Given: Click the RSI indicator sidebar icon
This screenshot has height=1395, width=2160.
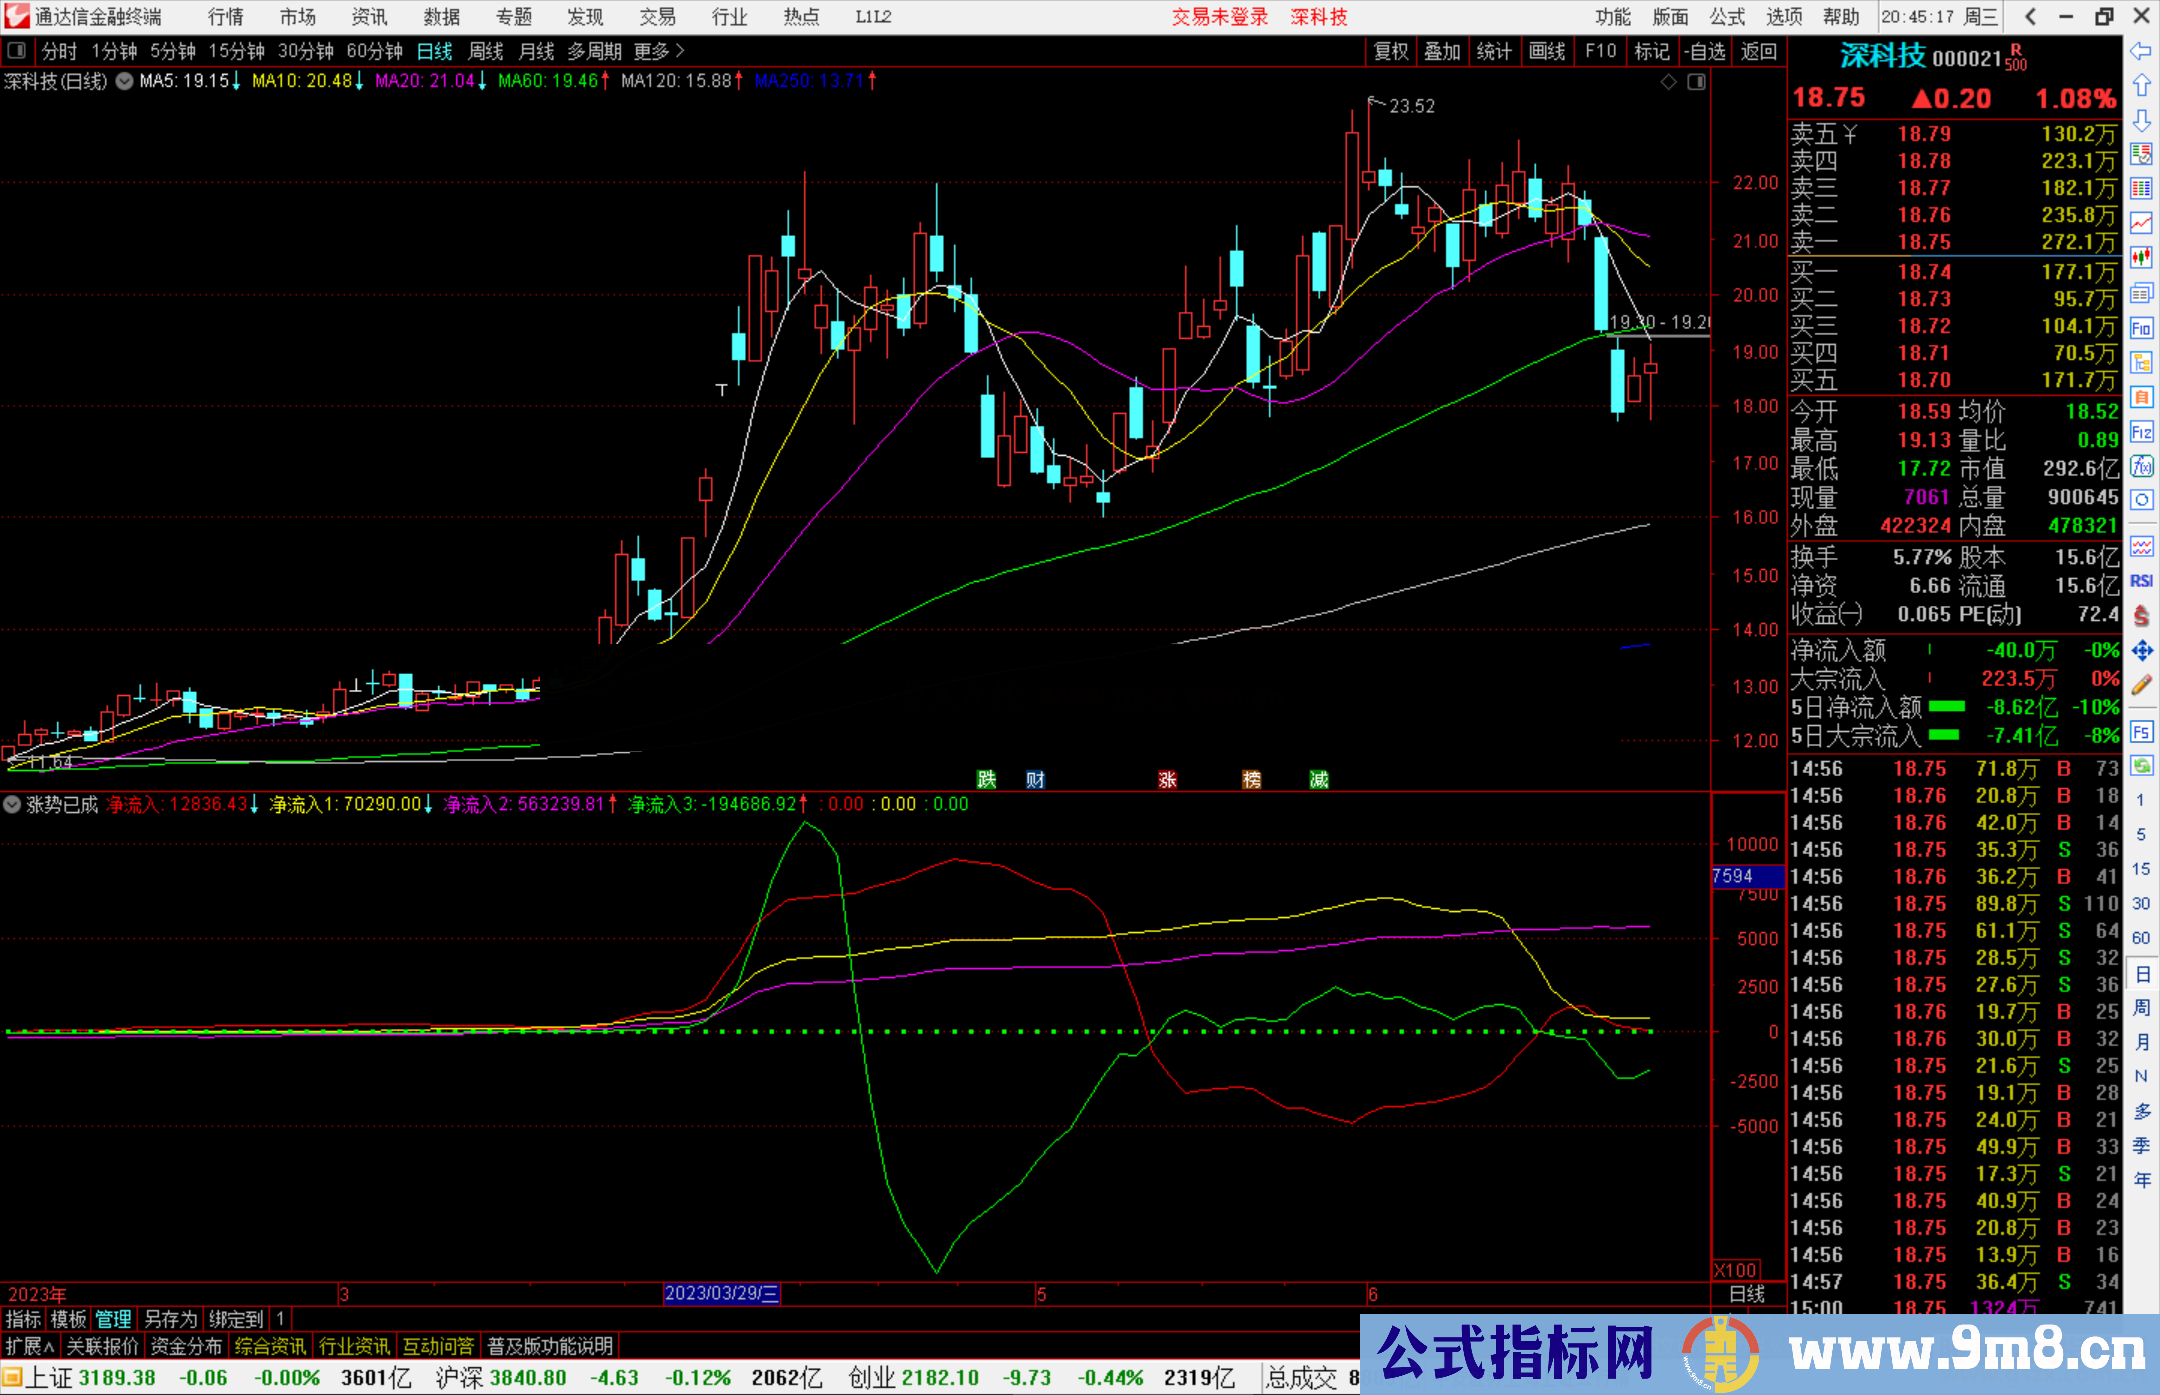Looking at the screenshot, I should point(2141,581).
